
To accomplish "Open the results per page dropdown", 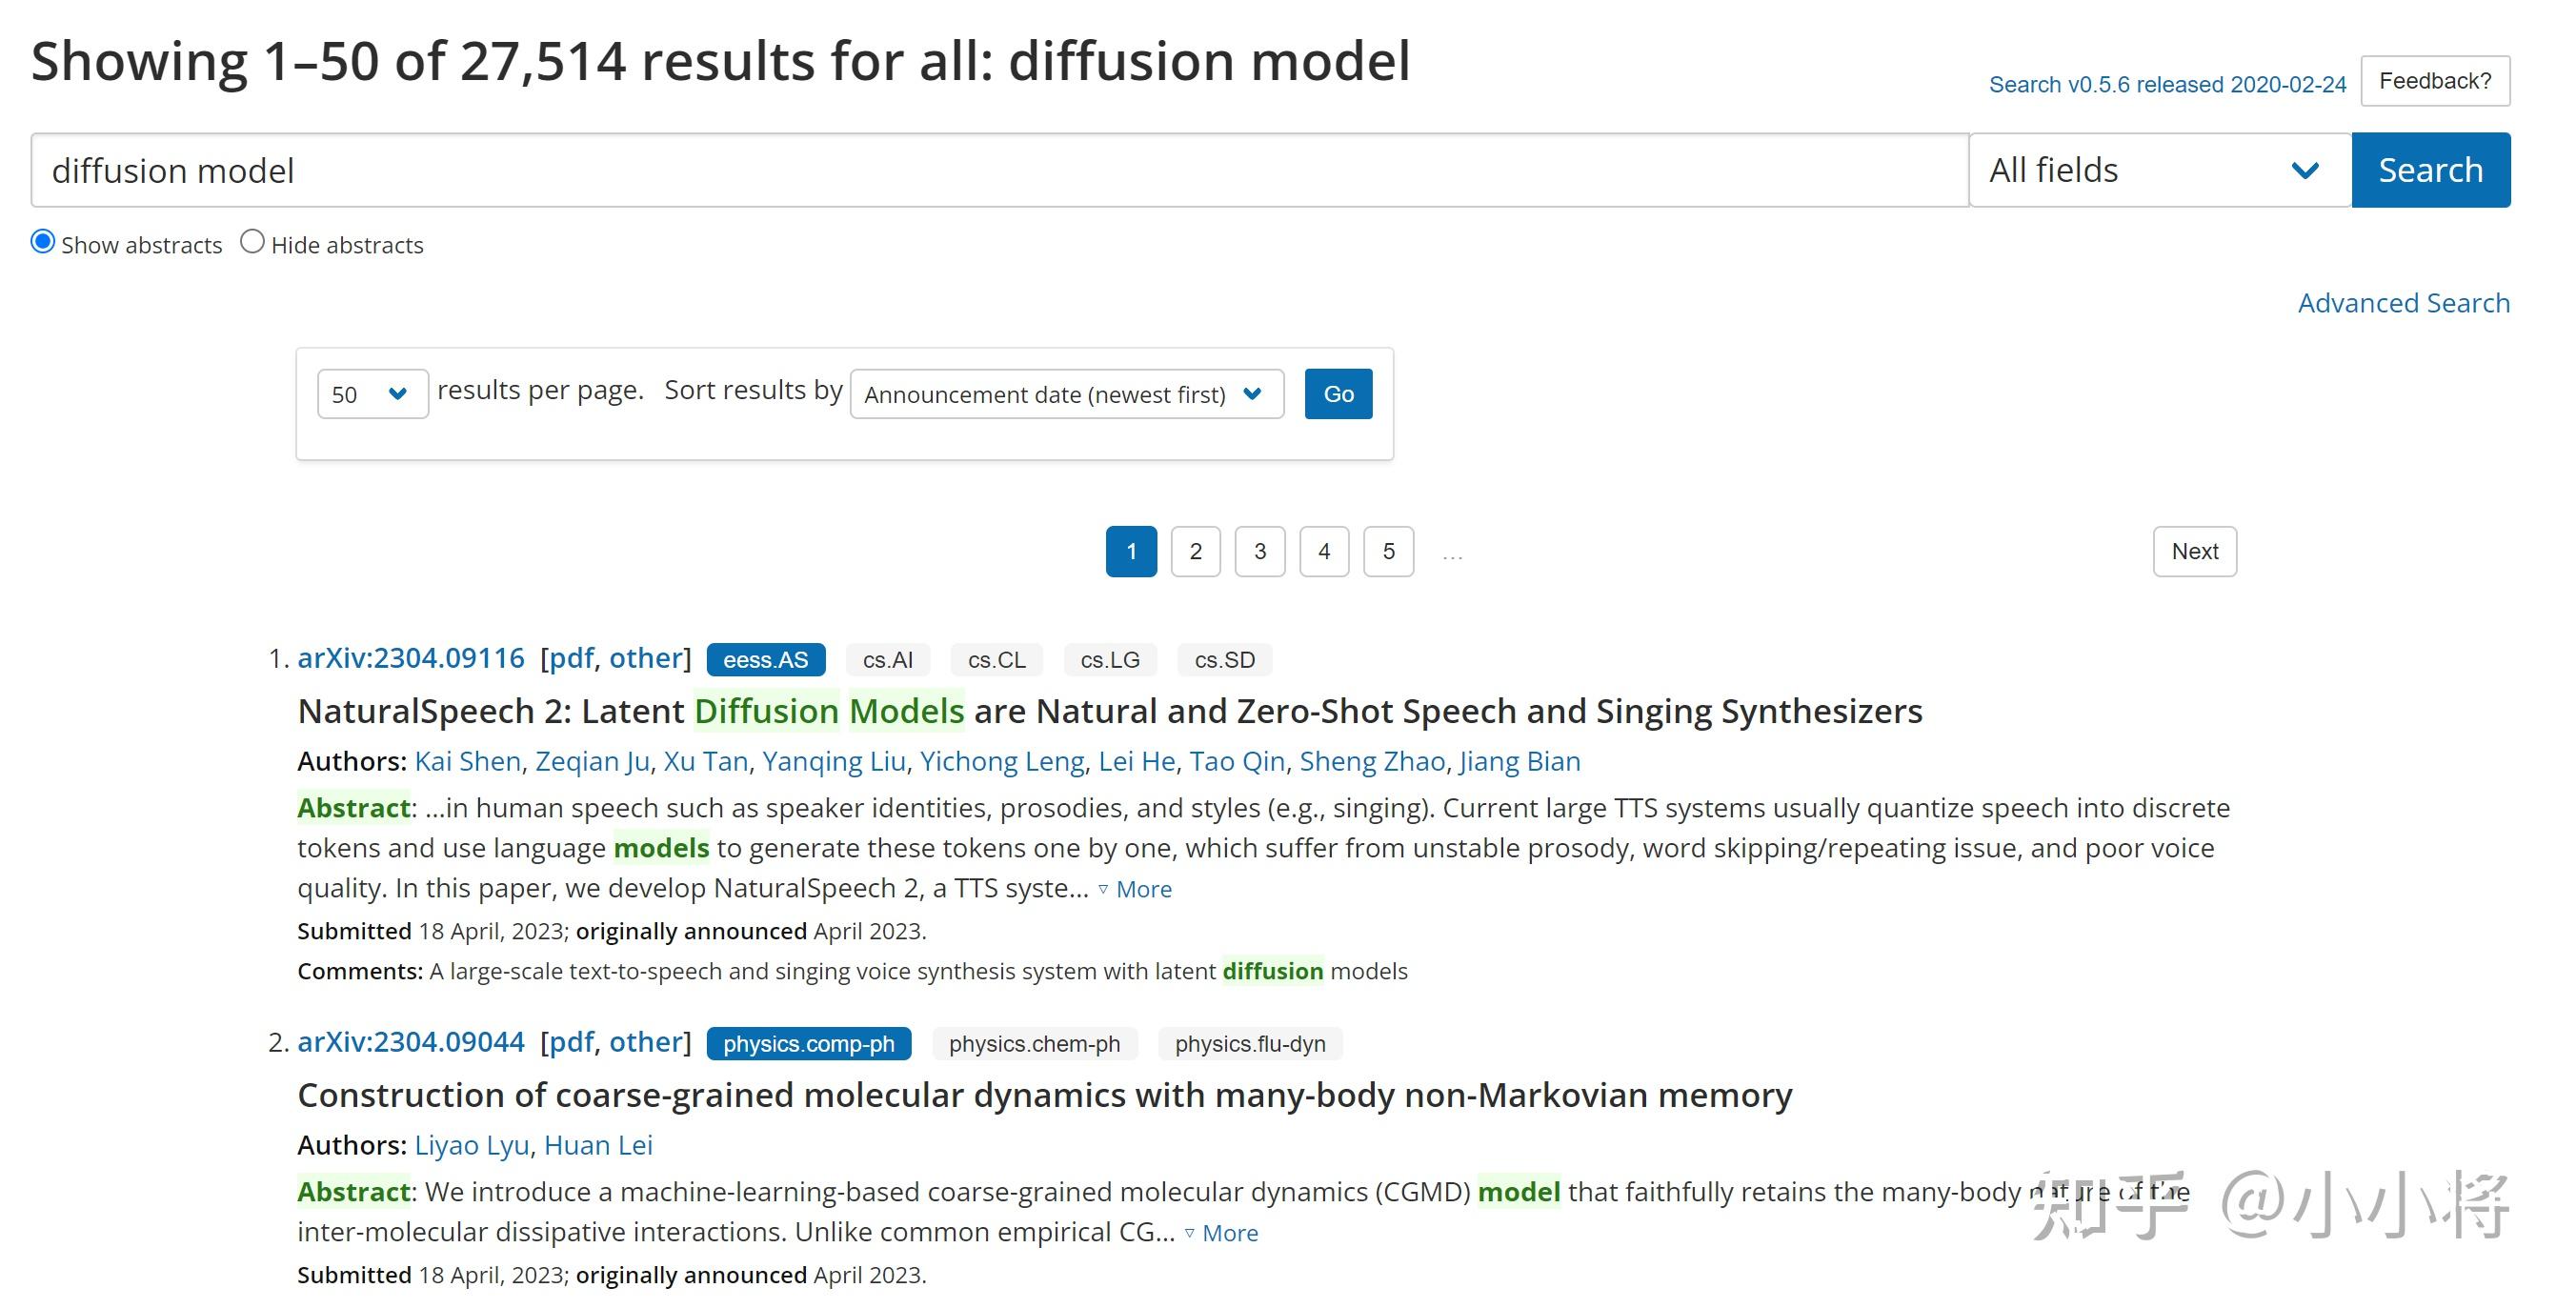I will tap(371, 394).
